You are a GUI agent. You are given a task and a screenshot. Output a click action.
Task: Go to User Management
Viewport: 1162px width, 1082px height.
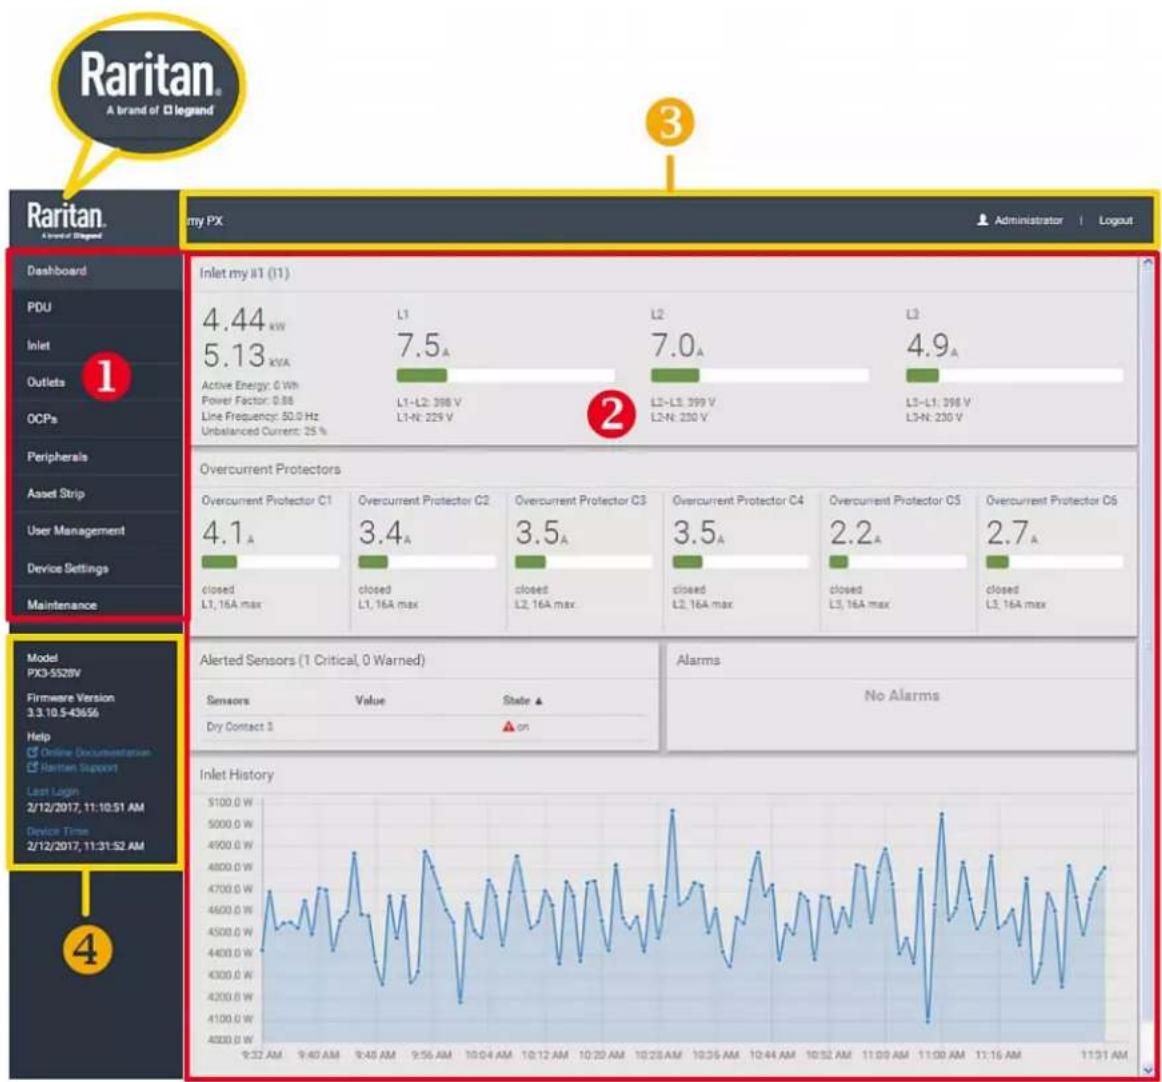pos(96,531)
